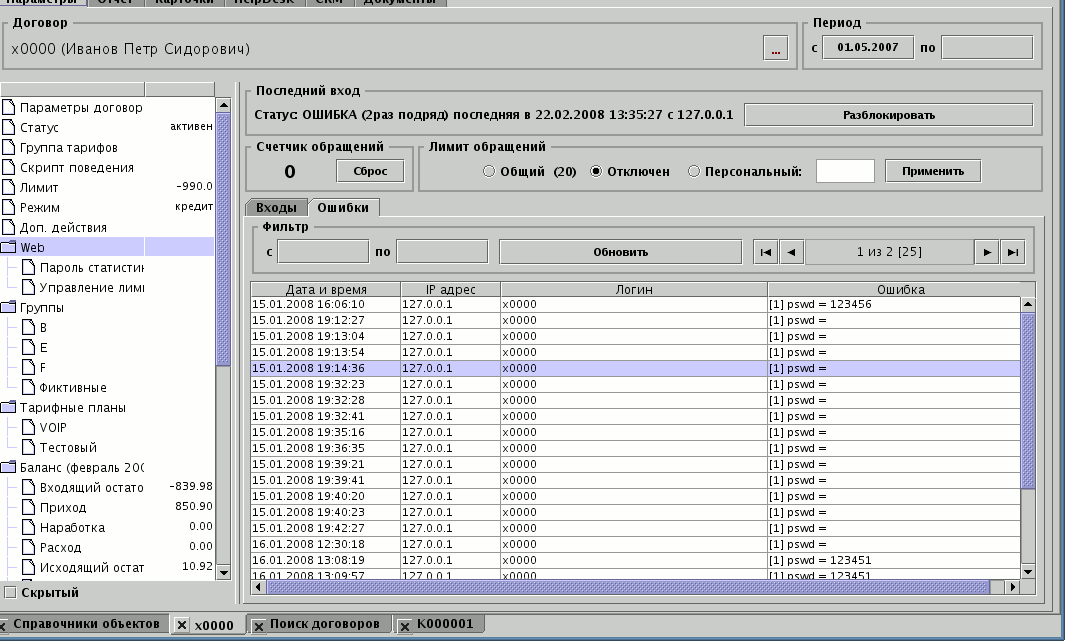The height and width of the screenshot is (641, 1065).
Task: Click the personal limit input field
Action: 845,171
